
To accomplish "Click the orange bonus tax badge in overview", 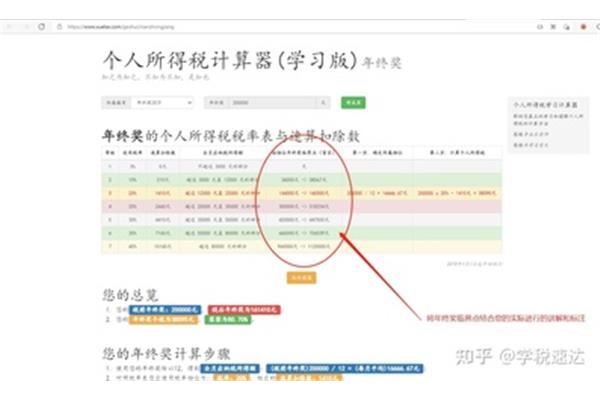I will pyautogui.click(x=163, y=319).
